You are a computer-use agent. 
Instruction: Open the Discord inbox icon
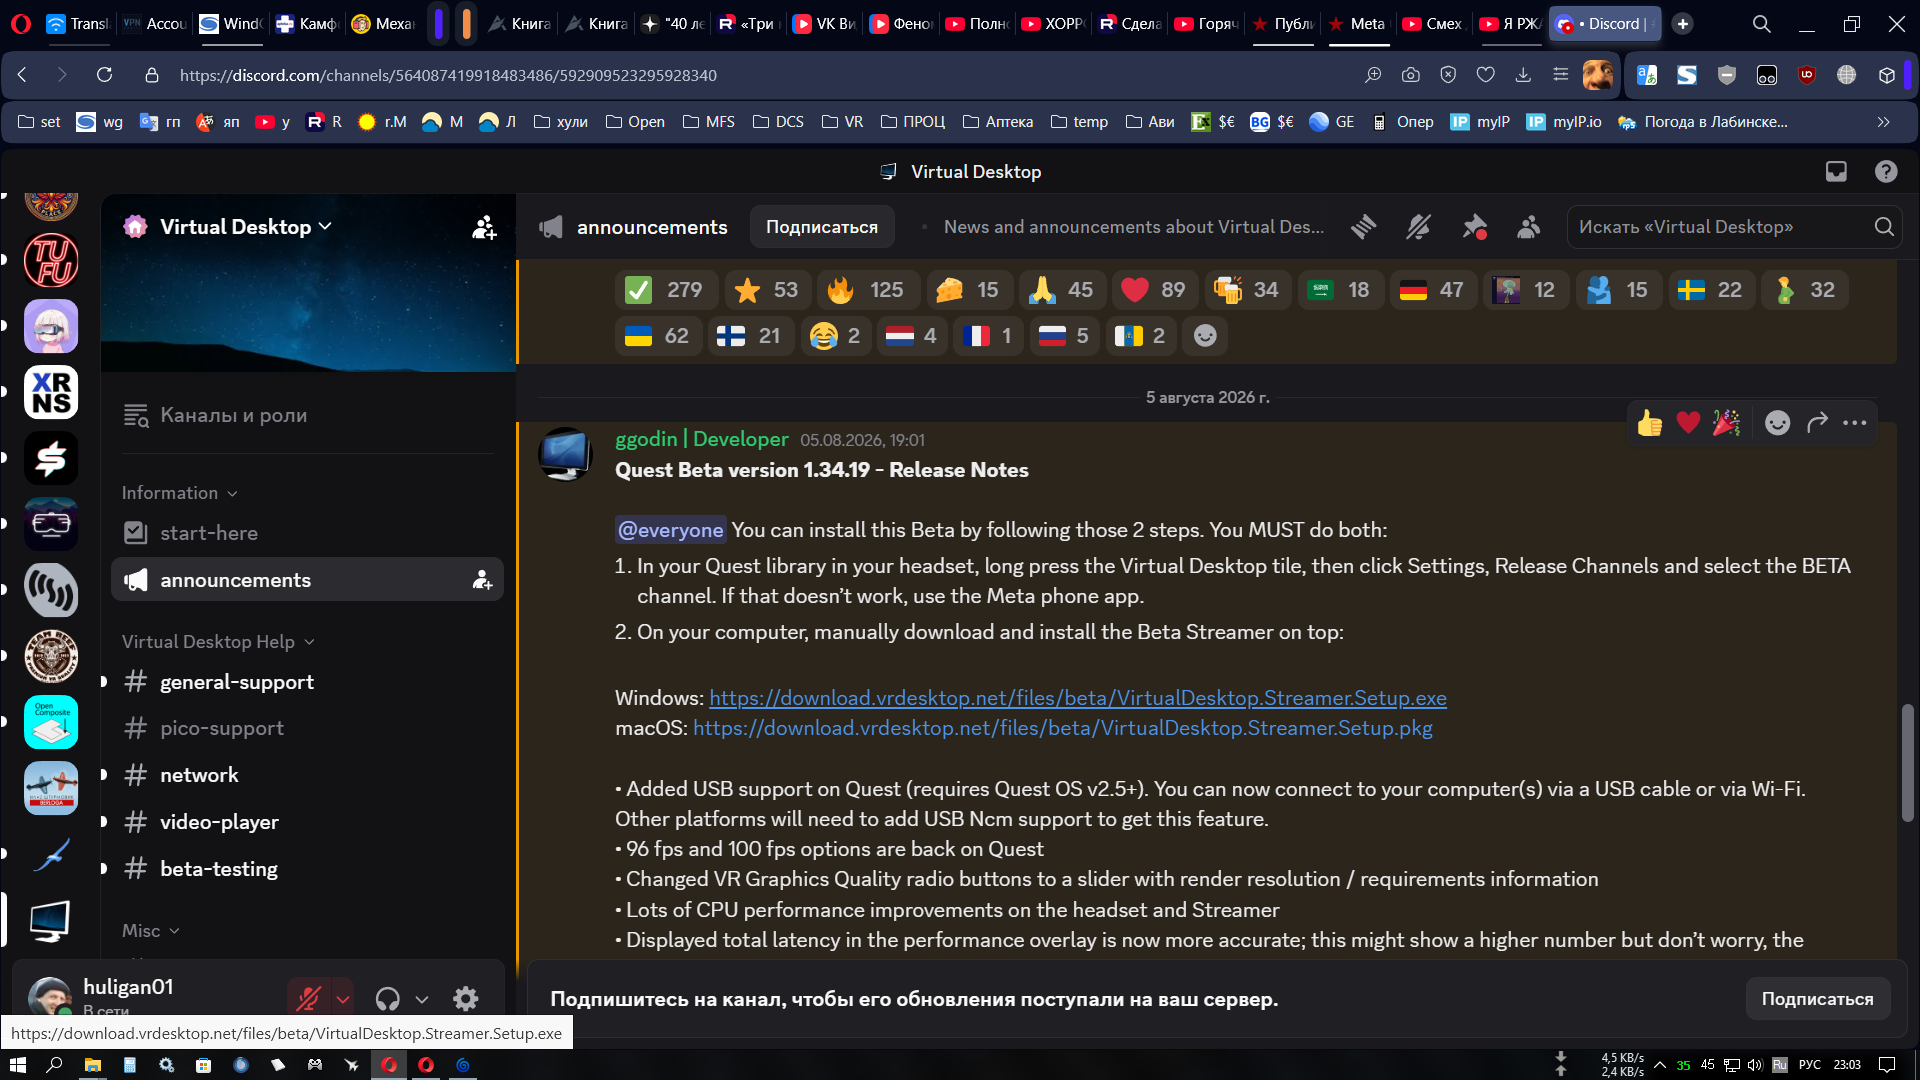click(1836, 172)
